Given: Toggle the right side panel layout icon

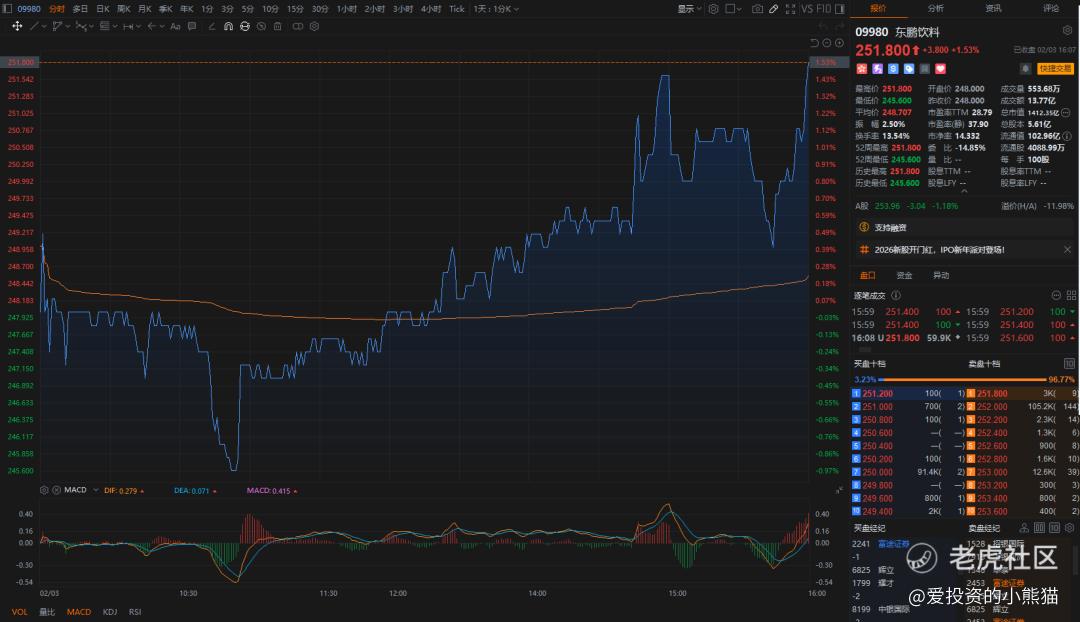Looking at the screenshot, I should coord(840,9).
